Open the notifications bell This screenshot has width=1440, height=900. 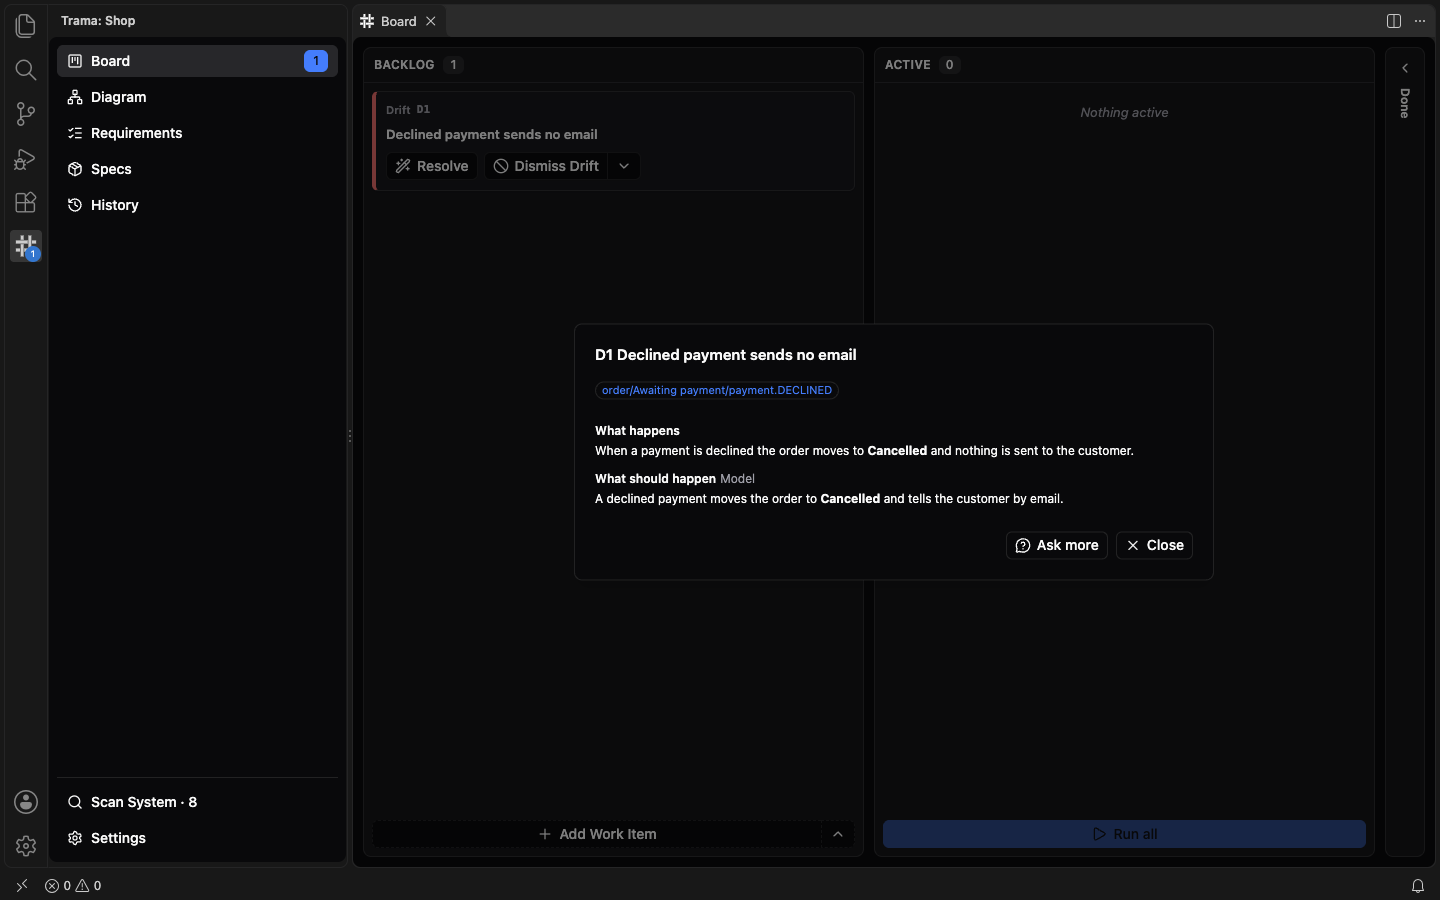click(x=1418, y=886)
